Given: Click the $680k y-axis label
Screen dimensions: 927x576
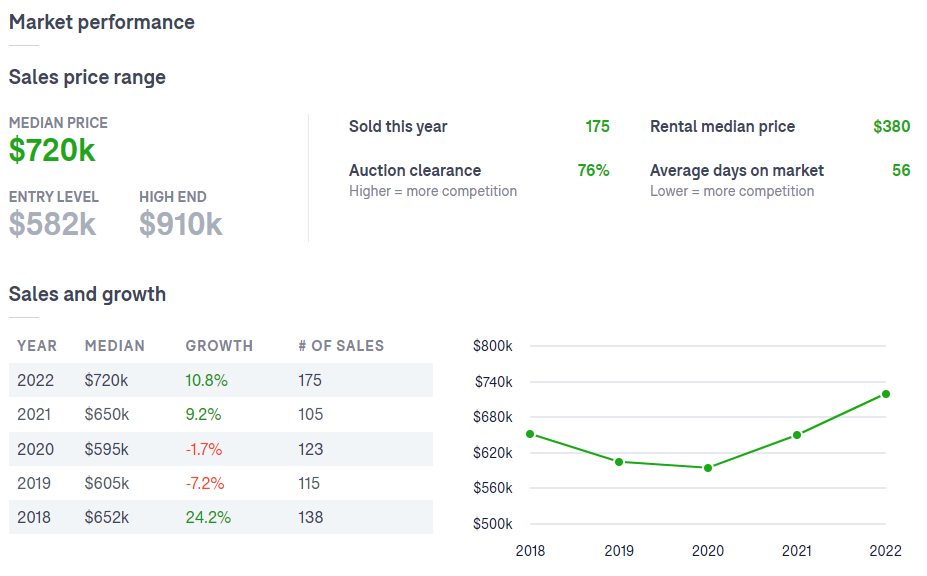Looking at the screenshot, I should pos(492,418).
